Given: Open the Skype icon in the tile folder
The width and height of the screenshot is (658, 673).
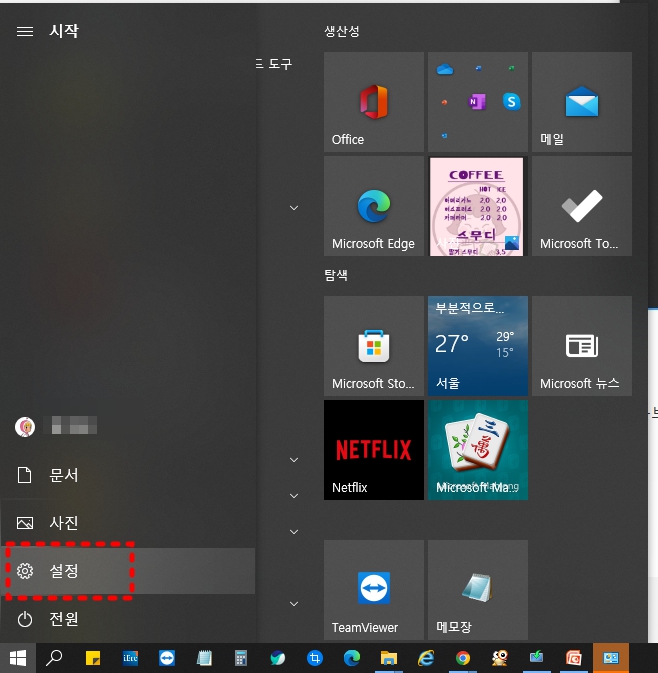Looking at the screenshot, I should tap(511, 102).
